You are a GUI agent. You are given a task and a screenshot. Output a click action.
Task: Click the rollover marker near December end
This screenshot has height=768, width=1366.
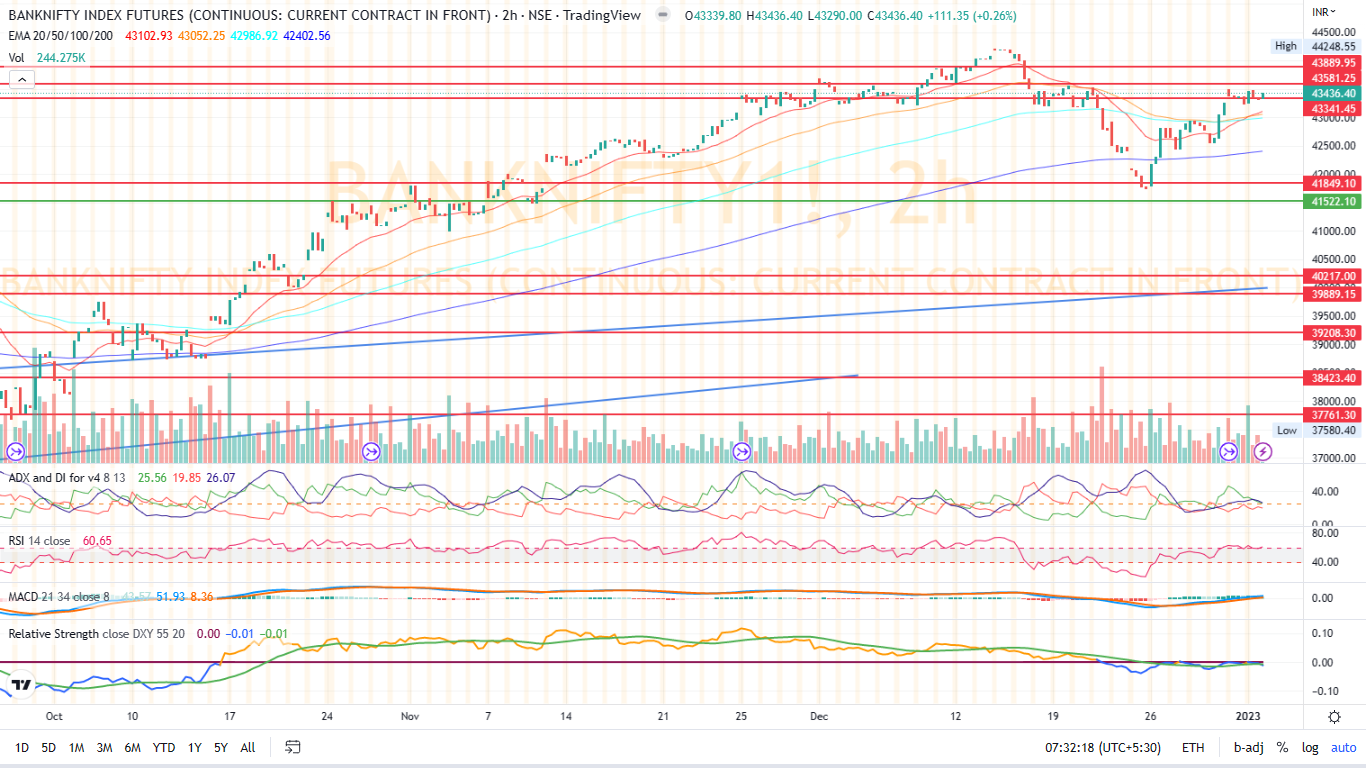(1229, 452)
